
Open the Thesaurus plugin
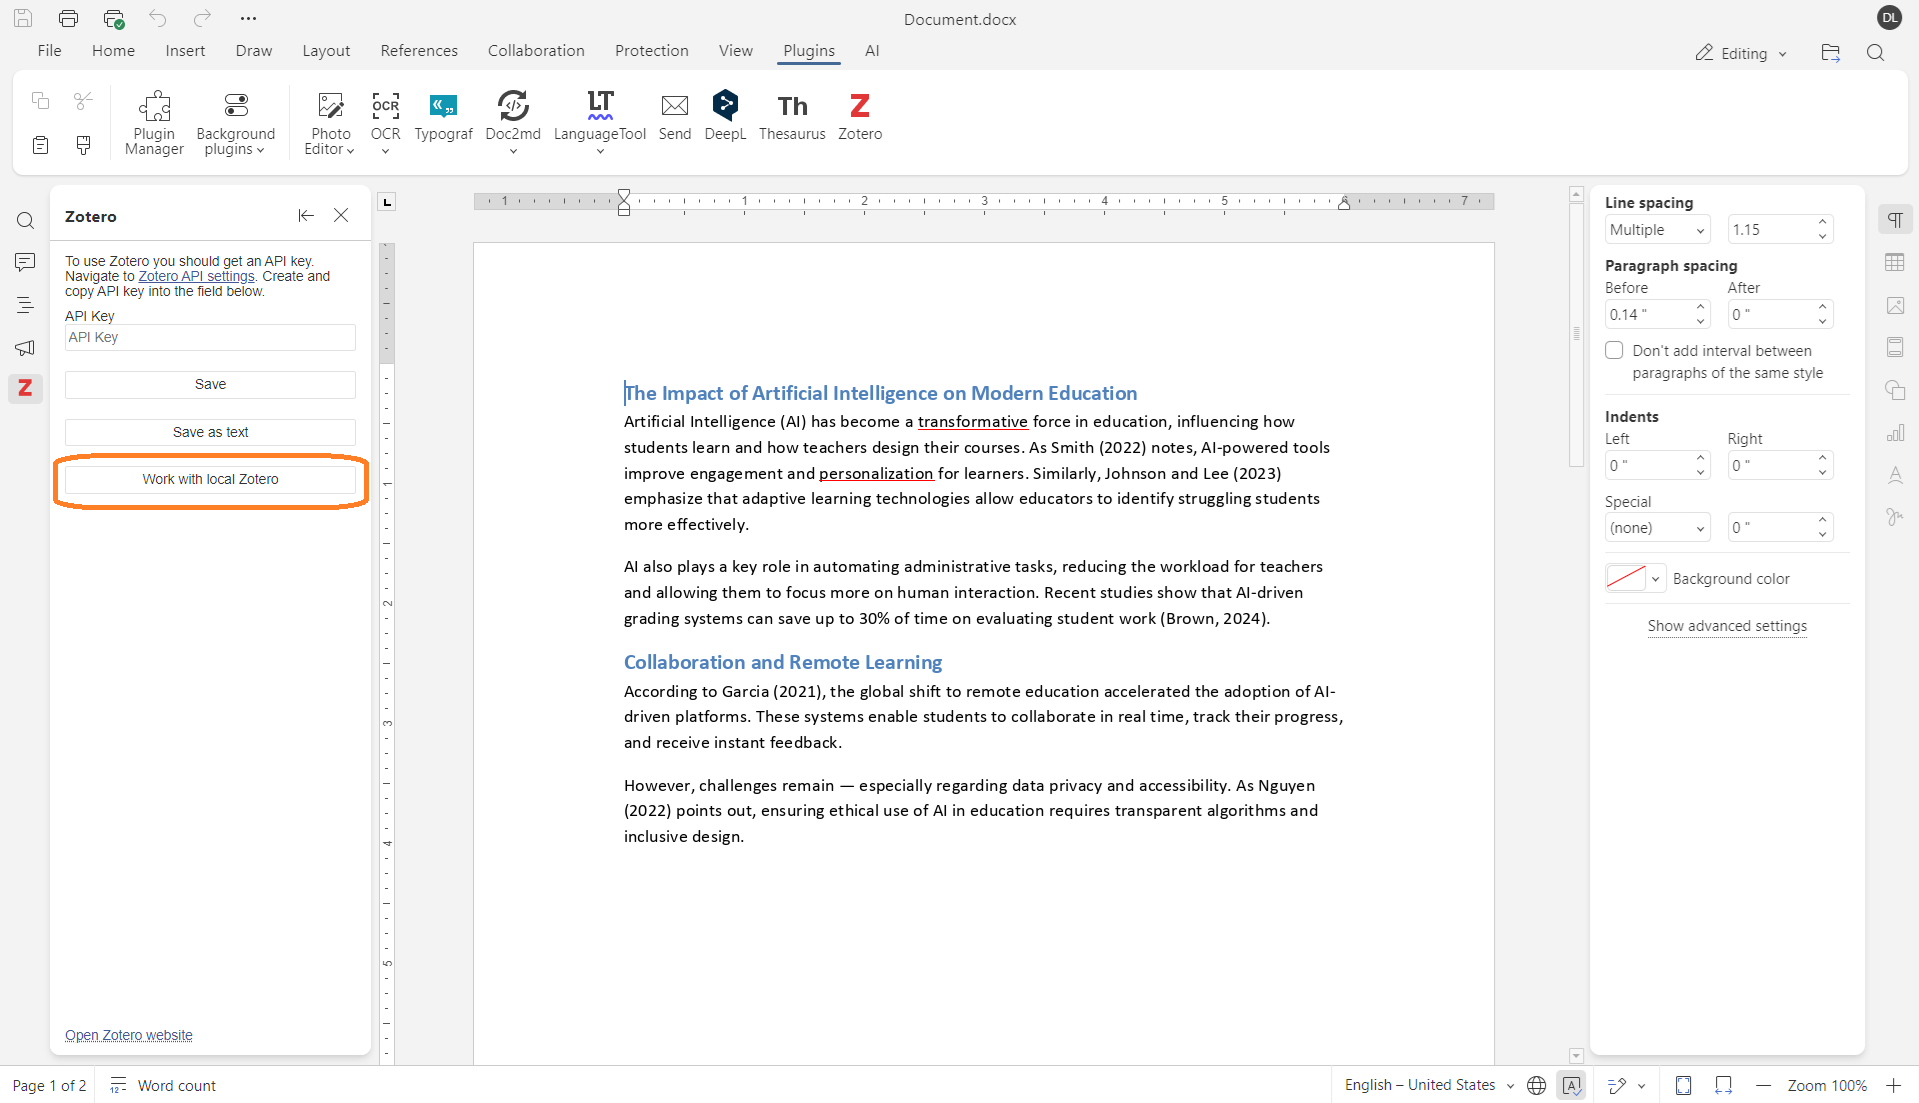(791, 117)
